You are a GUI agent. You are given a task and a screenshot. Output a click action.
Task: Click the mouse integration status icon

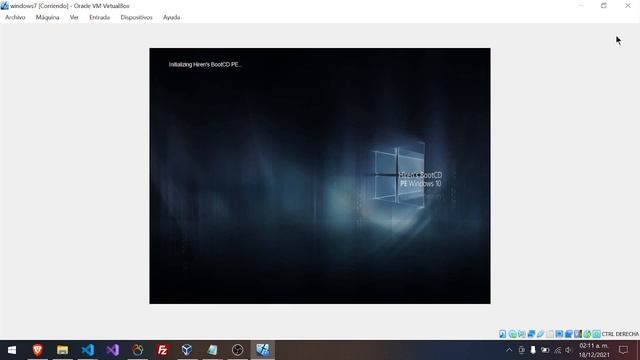[587, 334]
